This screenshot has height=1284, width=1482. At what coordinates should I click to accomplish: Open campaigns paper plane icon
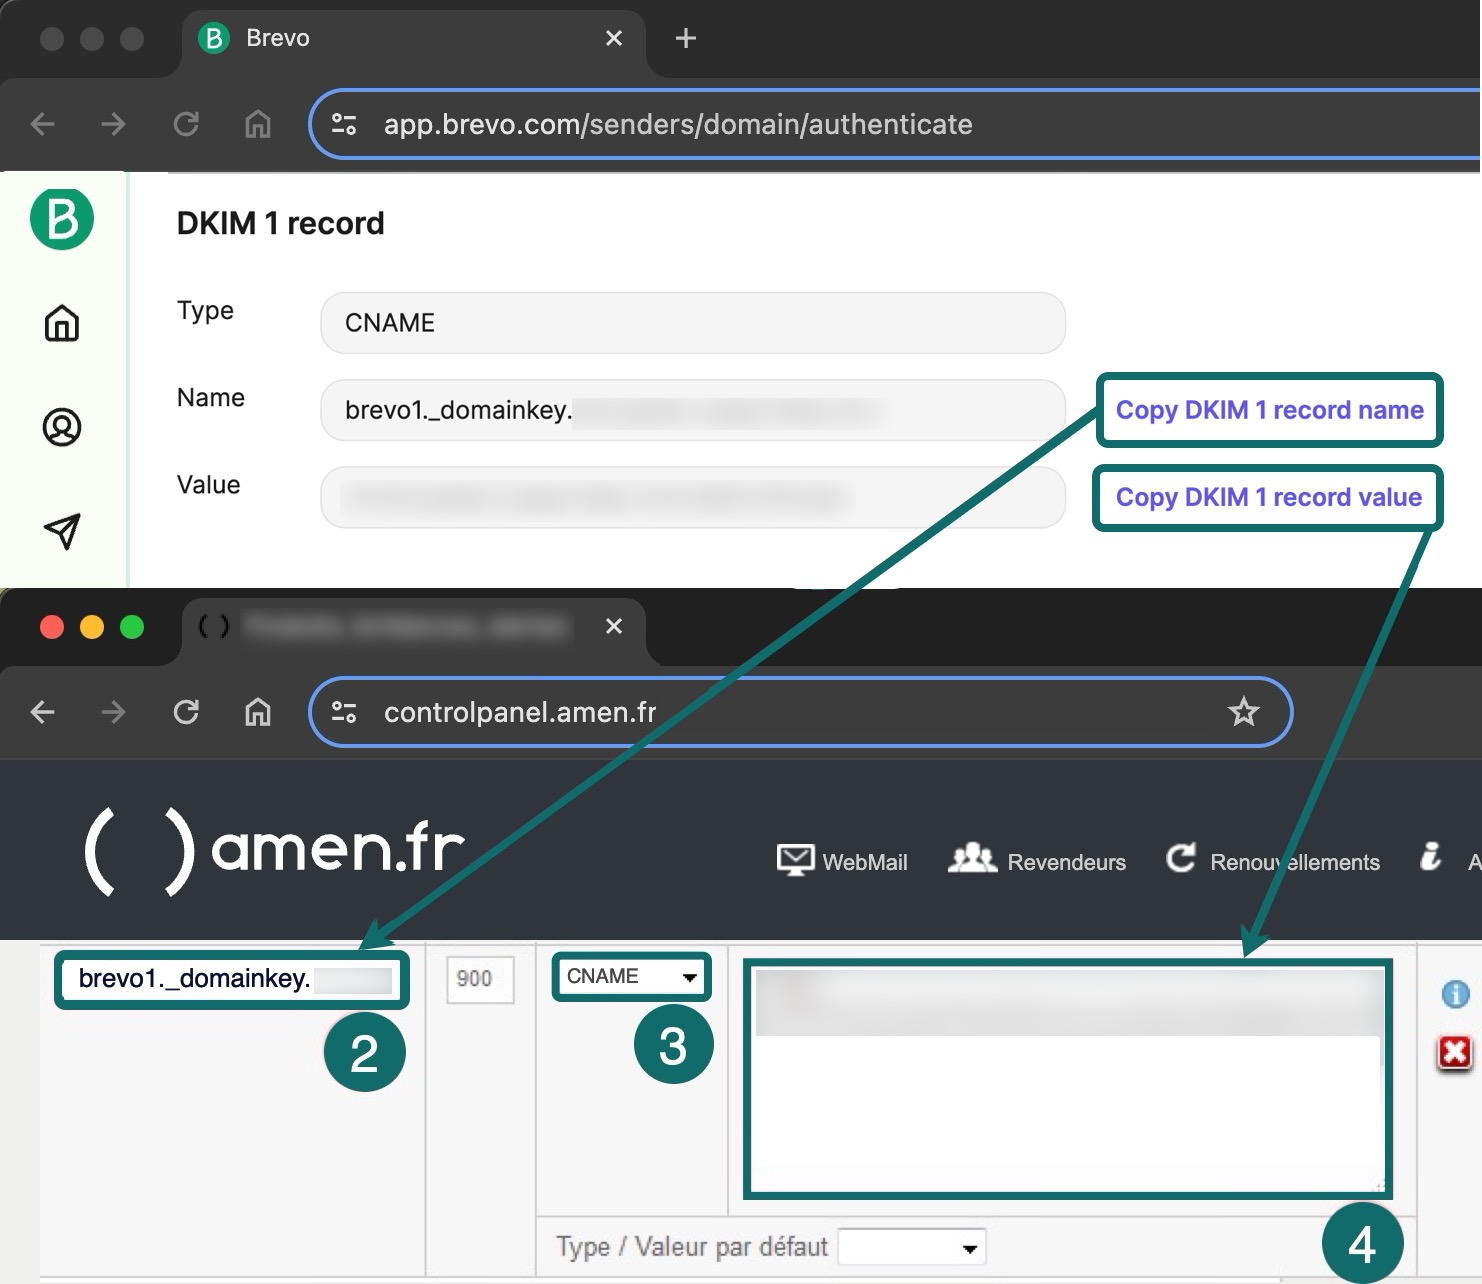[62, 531]
